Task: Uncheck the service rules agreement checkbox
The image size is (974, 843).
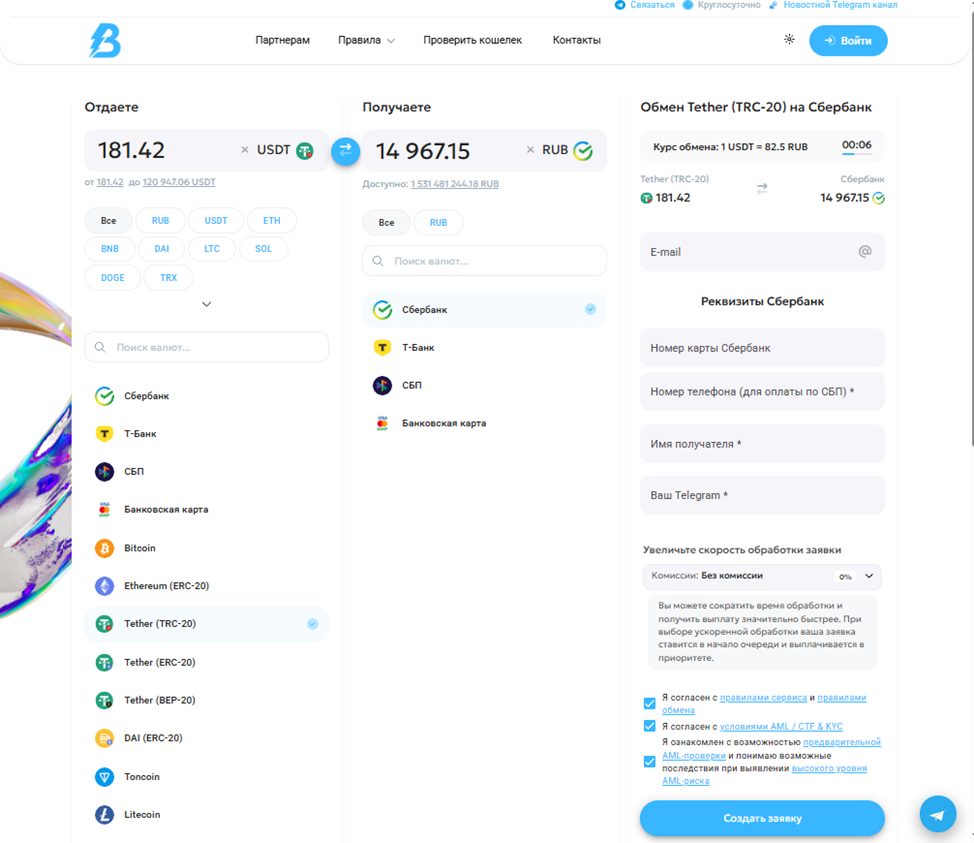Action: [649, 703]
